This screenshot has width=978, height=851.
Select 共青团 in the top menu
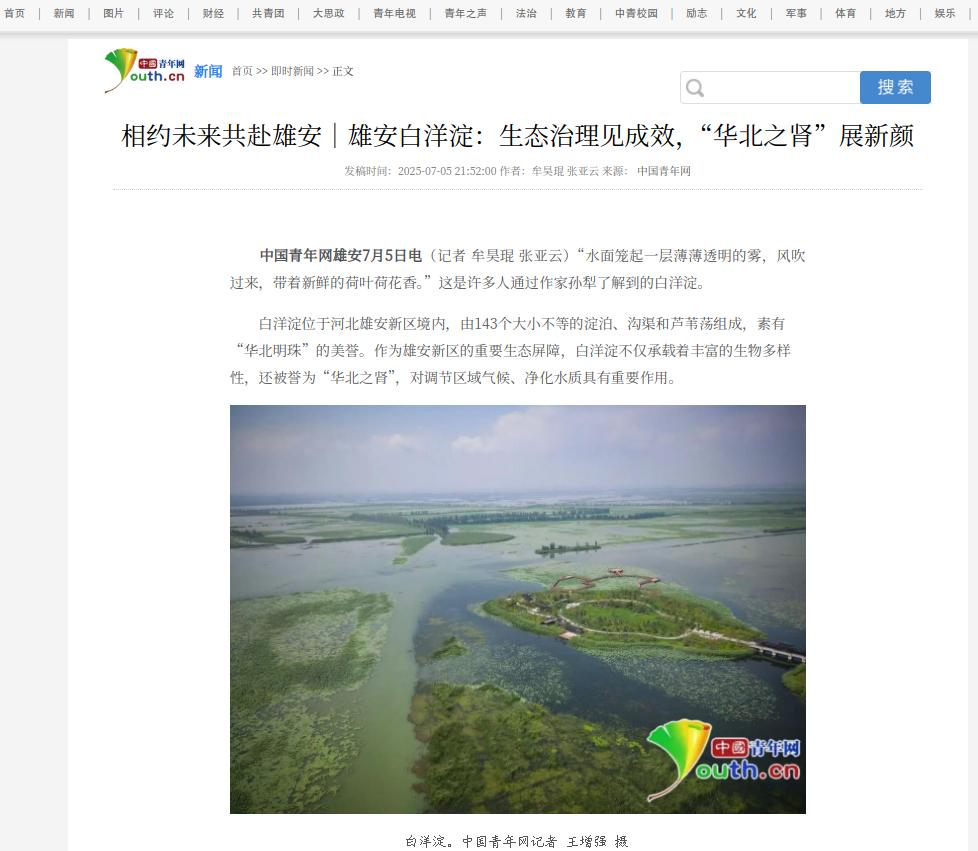(x=268, y=13)
